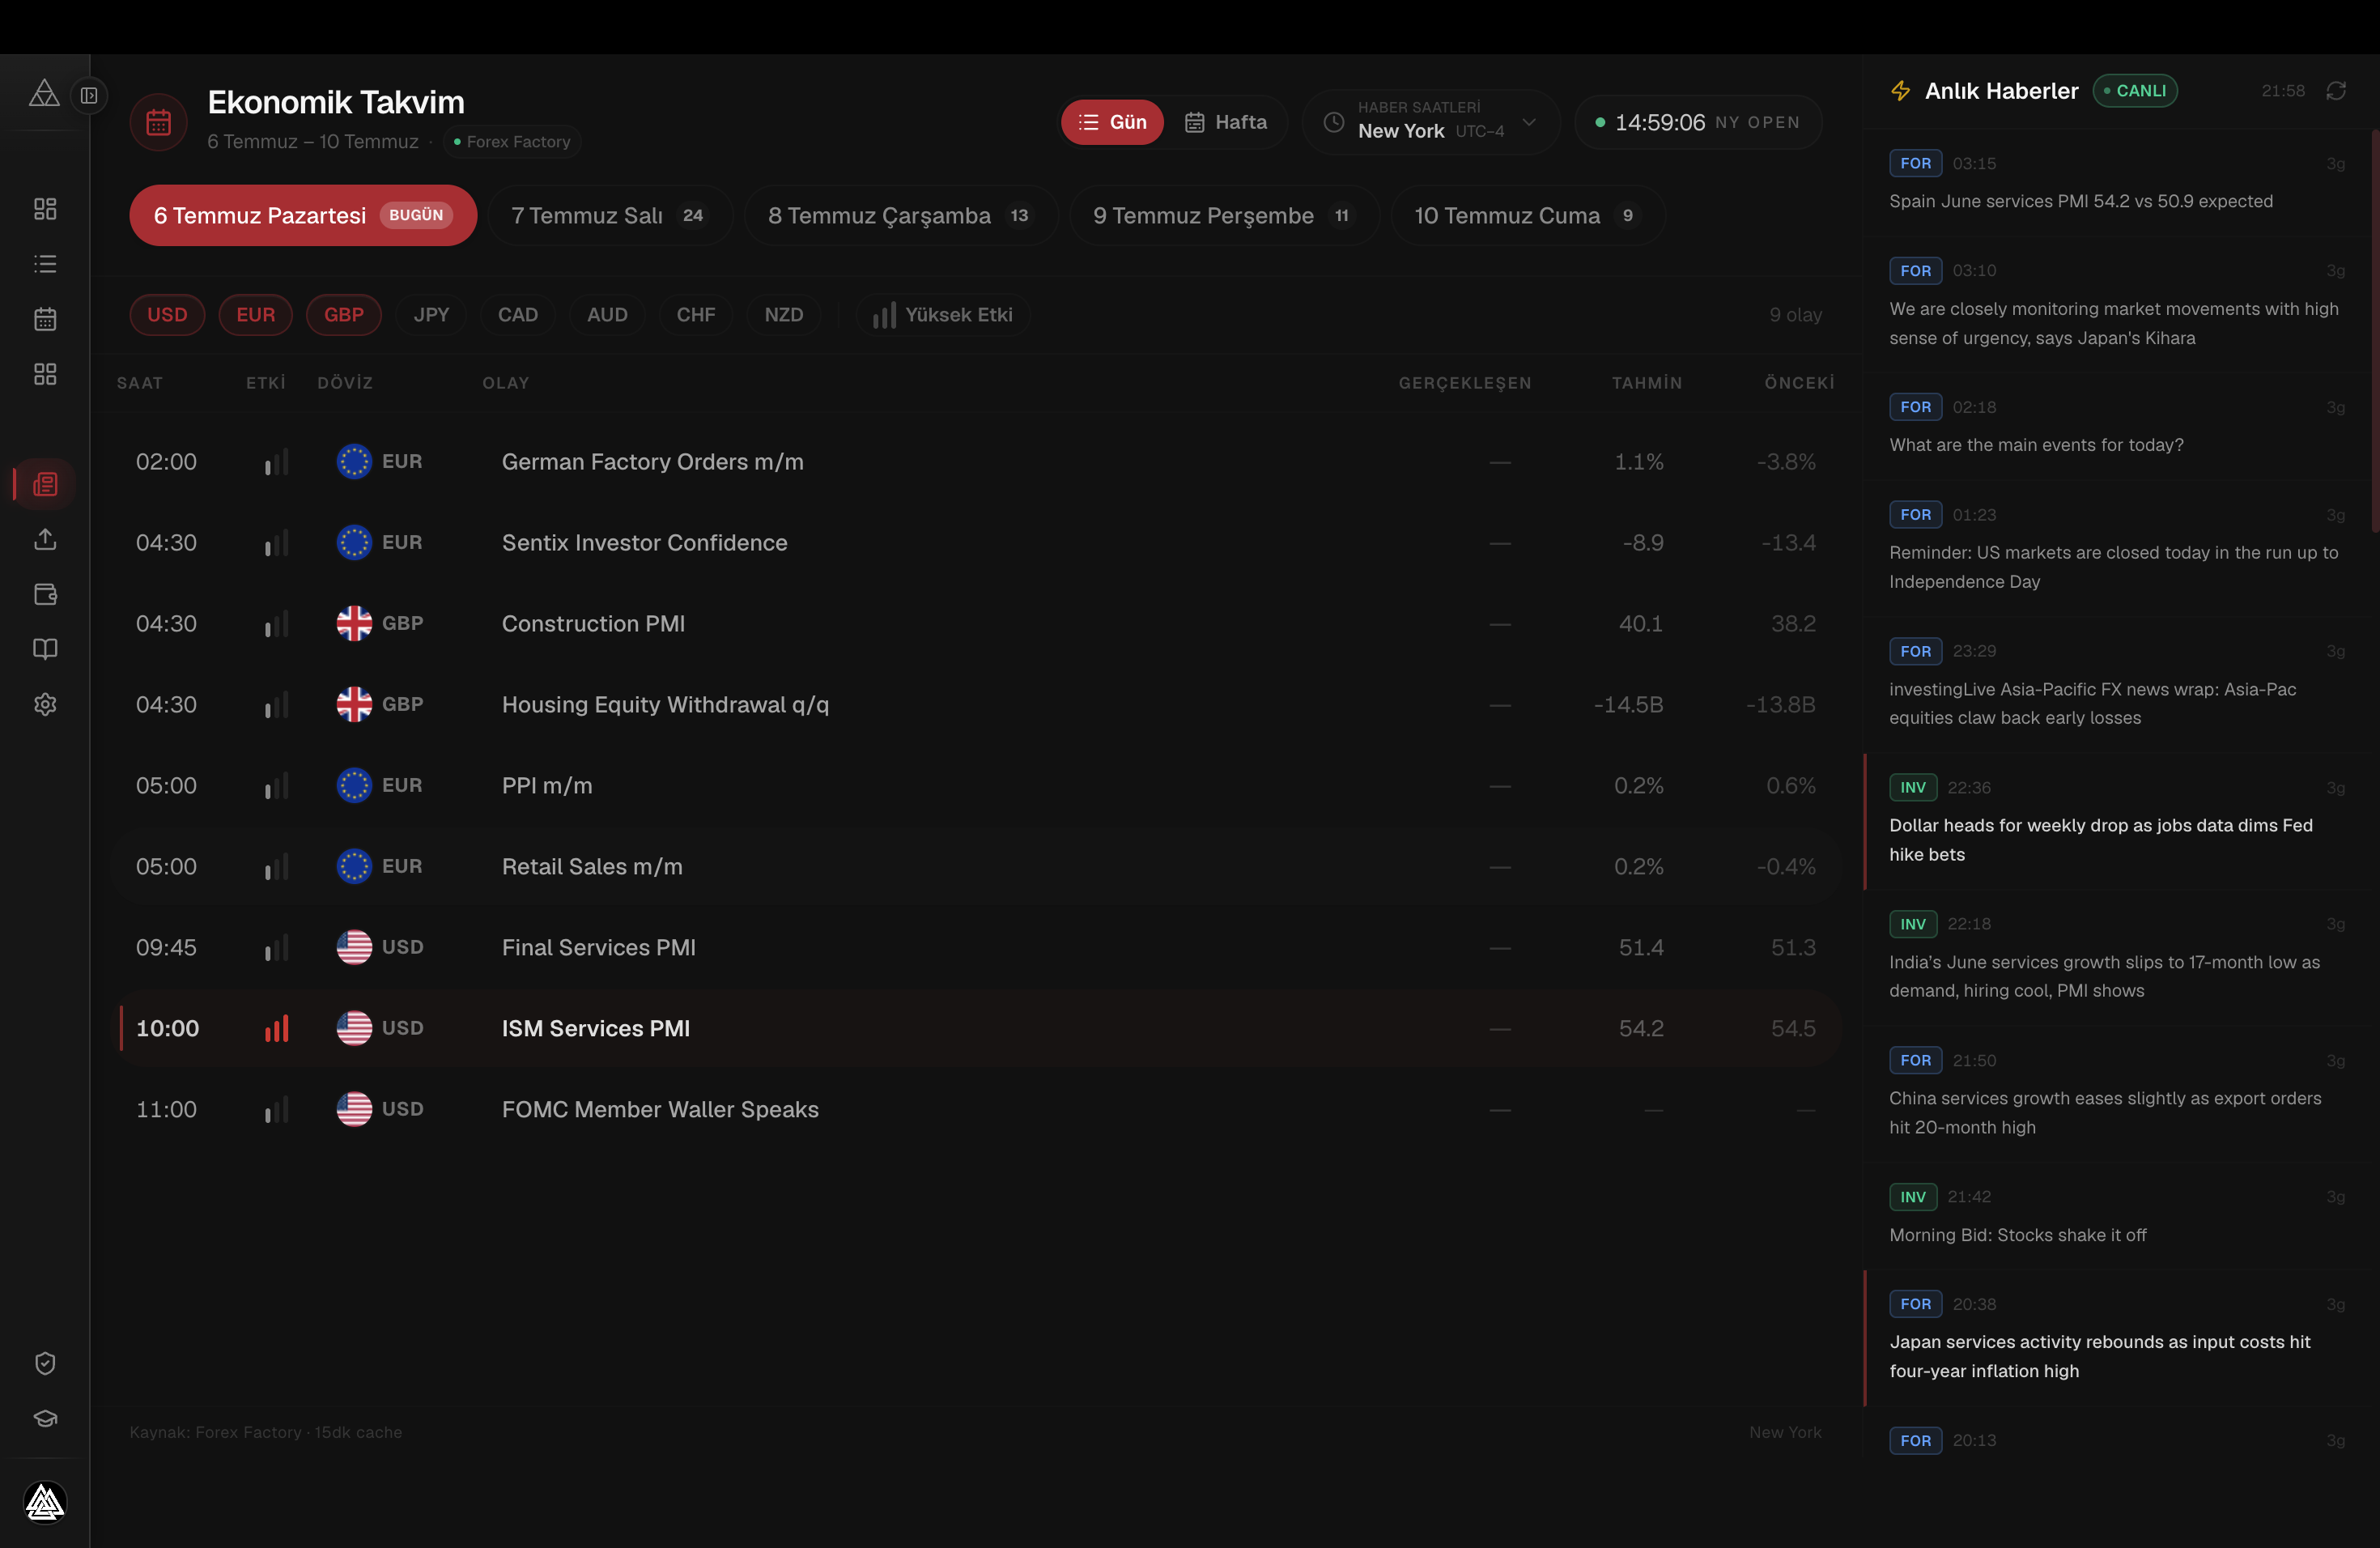Switch to the 7 Temmuz Salı tab
The image size is (2380, 1548).
tap(609, 216)
